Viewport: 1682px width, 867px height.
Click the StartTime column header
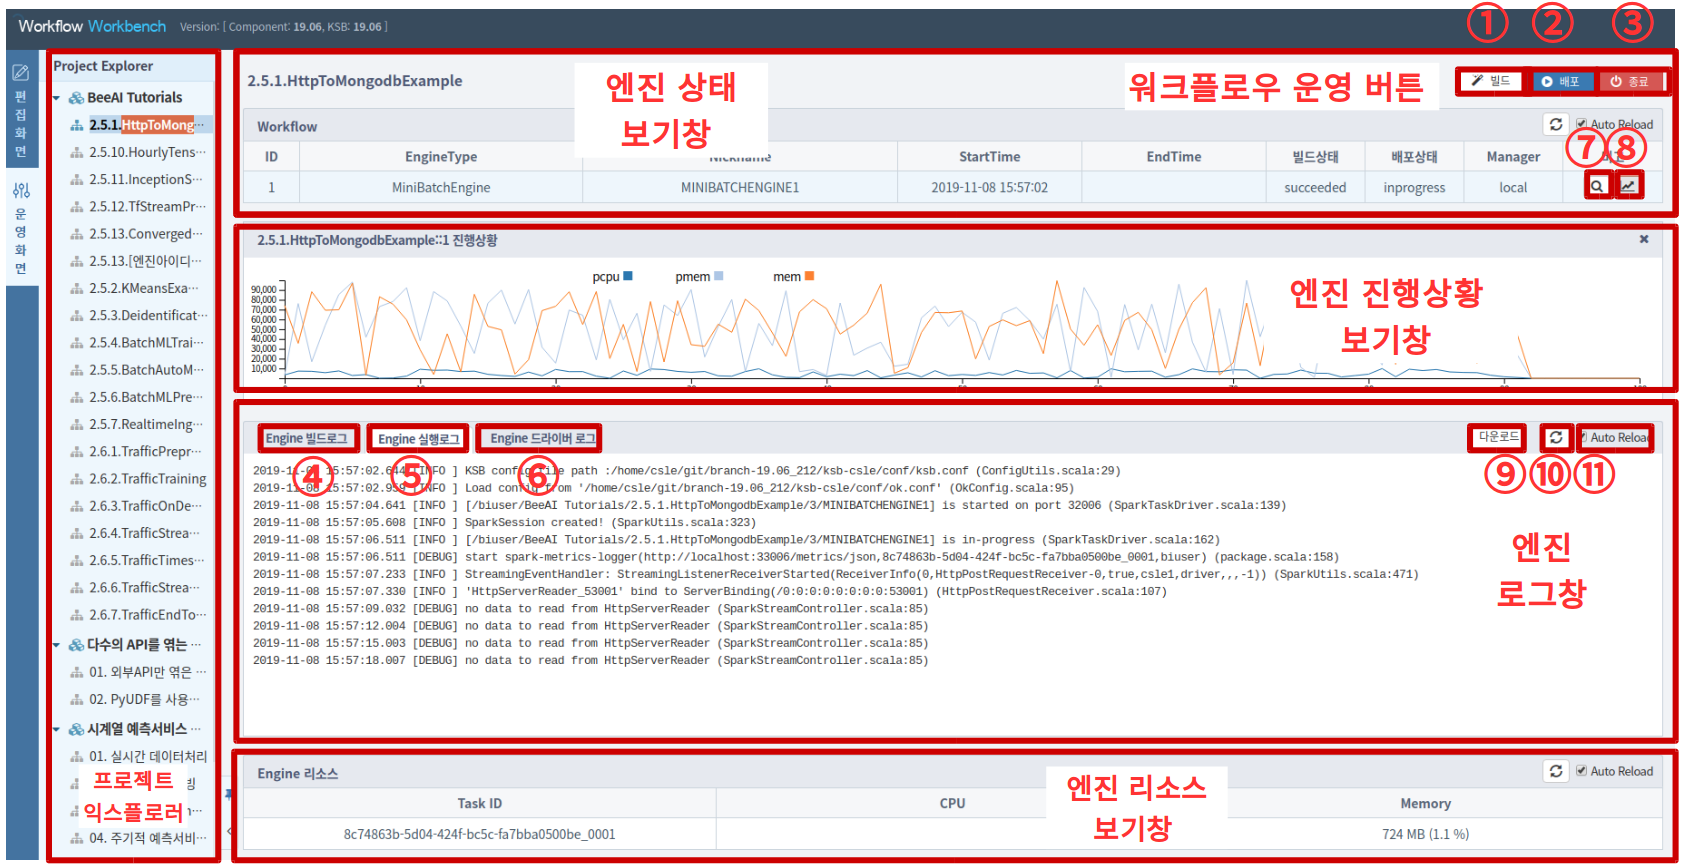[x=989, y=157]
